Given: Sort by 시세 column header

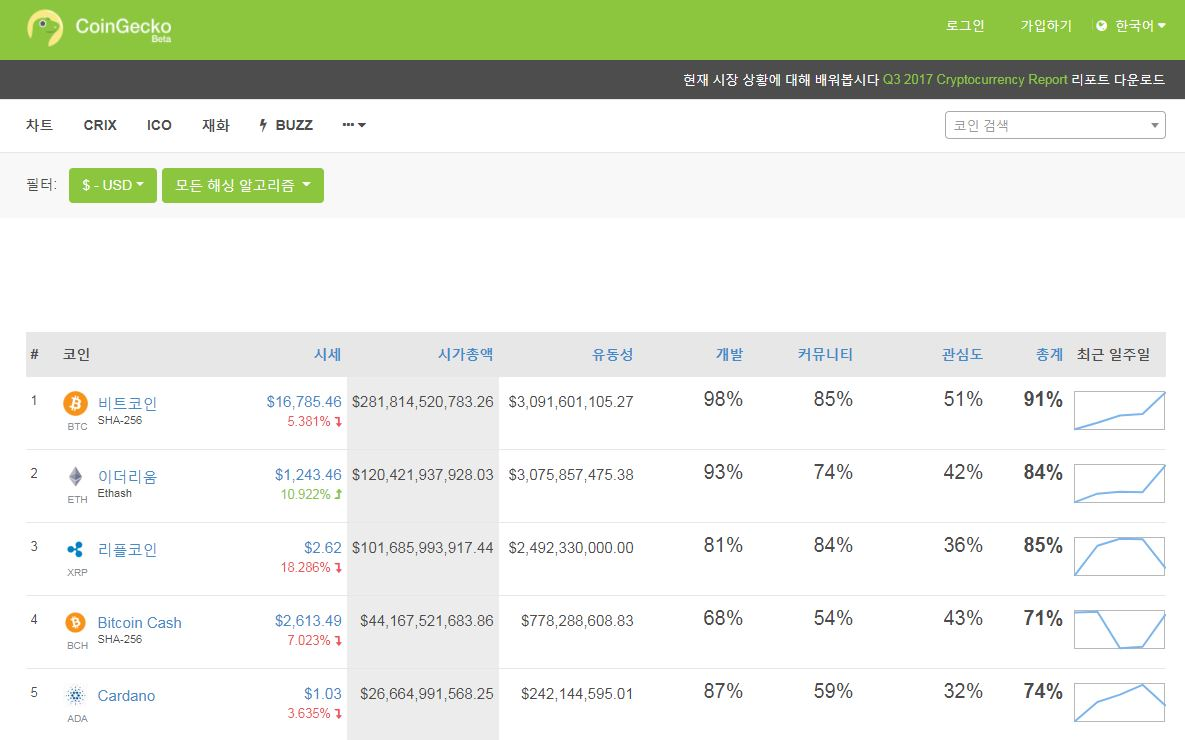Looking at the screenshot, I should [x=328, y=355].
